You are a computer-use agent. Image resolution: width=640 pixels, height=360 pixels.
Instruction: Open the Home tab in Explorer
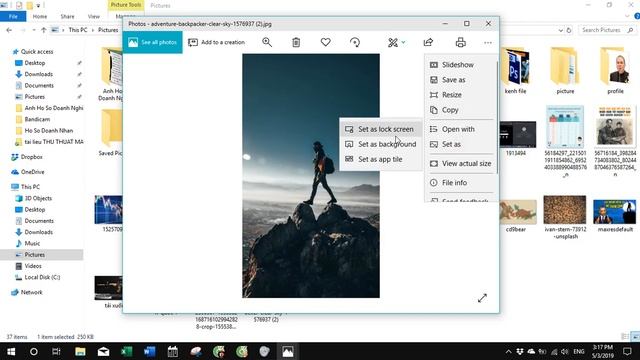click(x=40, y=16)
